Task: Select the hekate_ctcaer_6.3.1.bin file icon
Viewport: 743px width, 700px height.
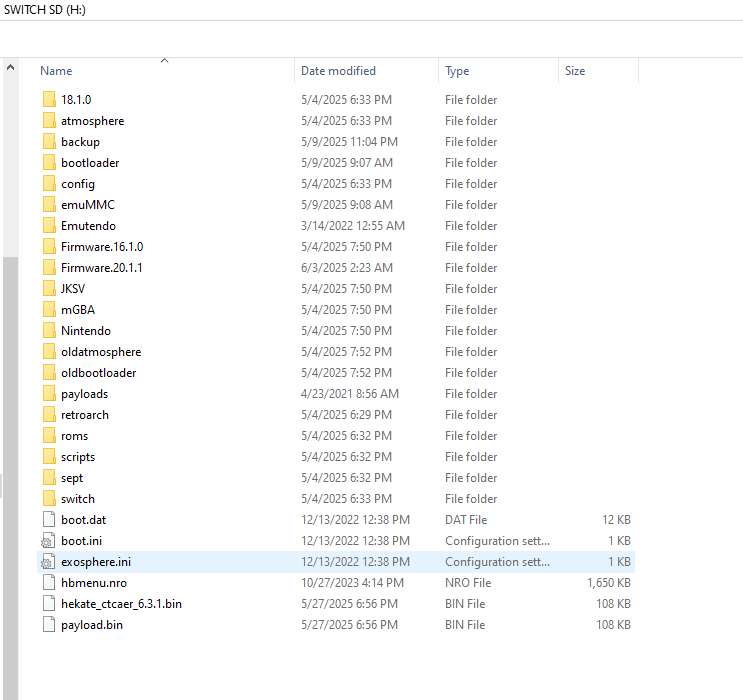Action: (49, 603)
